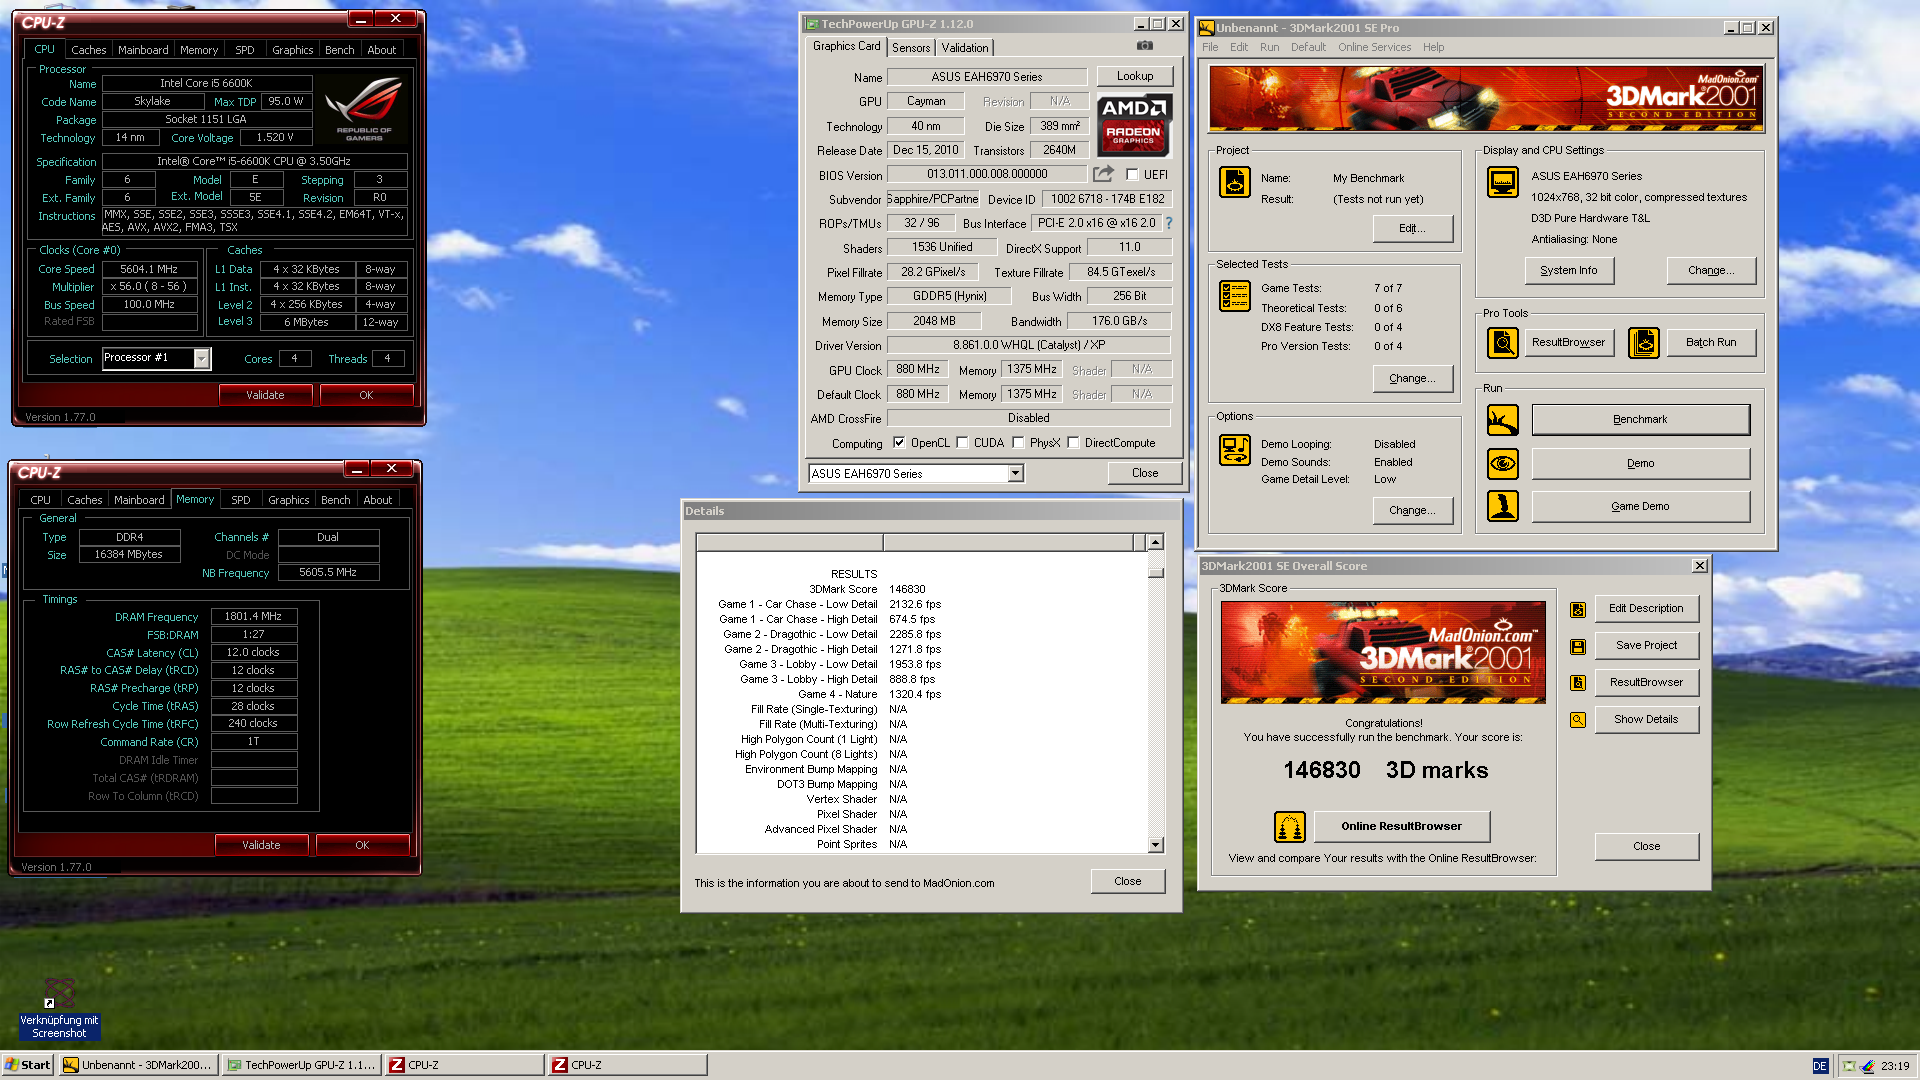Open the File menu in 3DMark2001
The image size is (1920, 1080).
[1210, 47]
